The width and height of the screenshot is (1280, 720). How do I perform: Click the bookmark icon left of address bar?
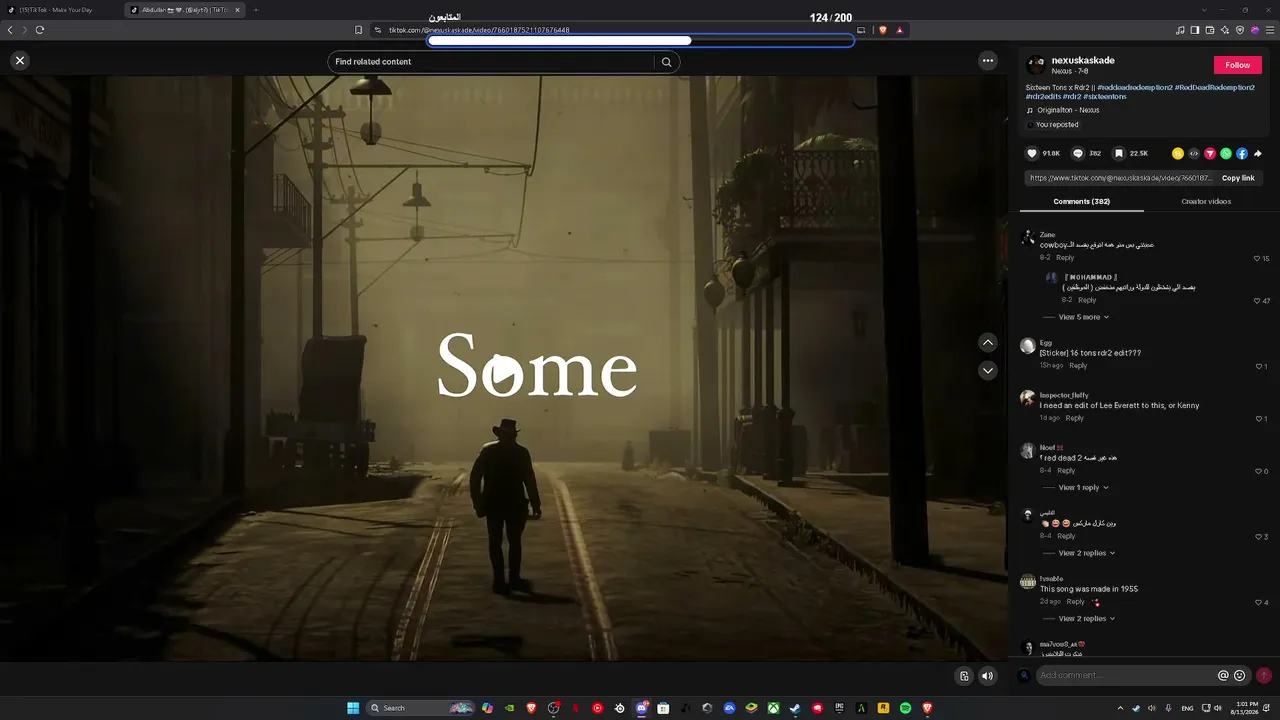point(359,30)
